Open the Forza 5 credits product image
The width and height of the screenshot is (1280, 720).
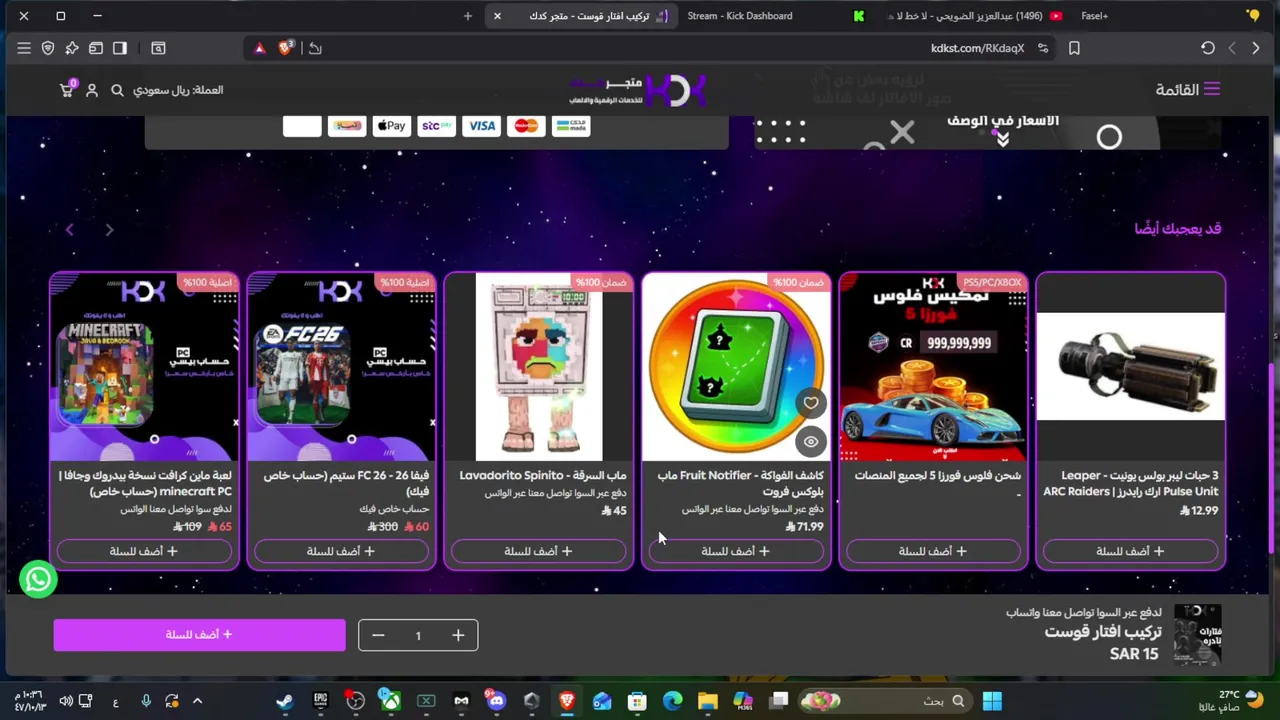(933, 367)
